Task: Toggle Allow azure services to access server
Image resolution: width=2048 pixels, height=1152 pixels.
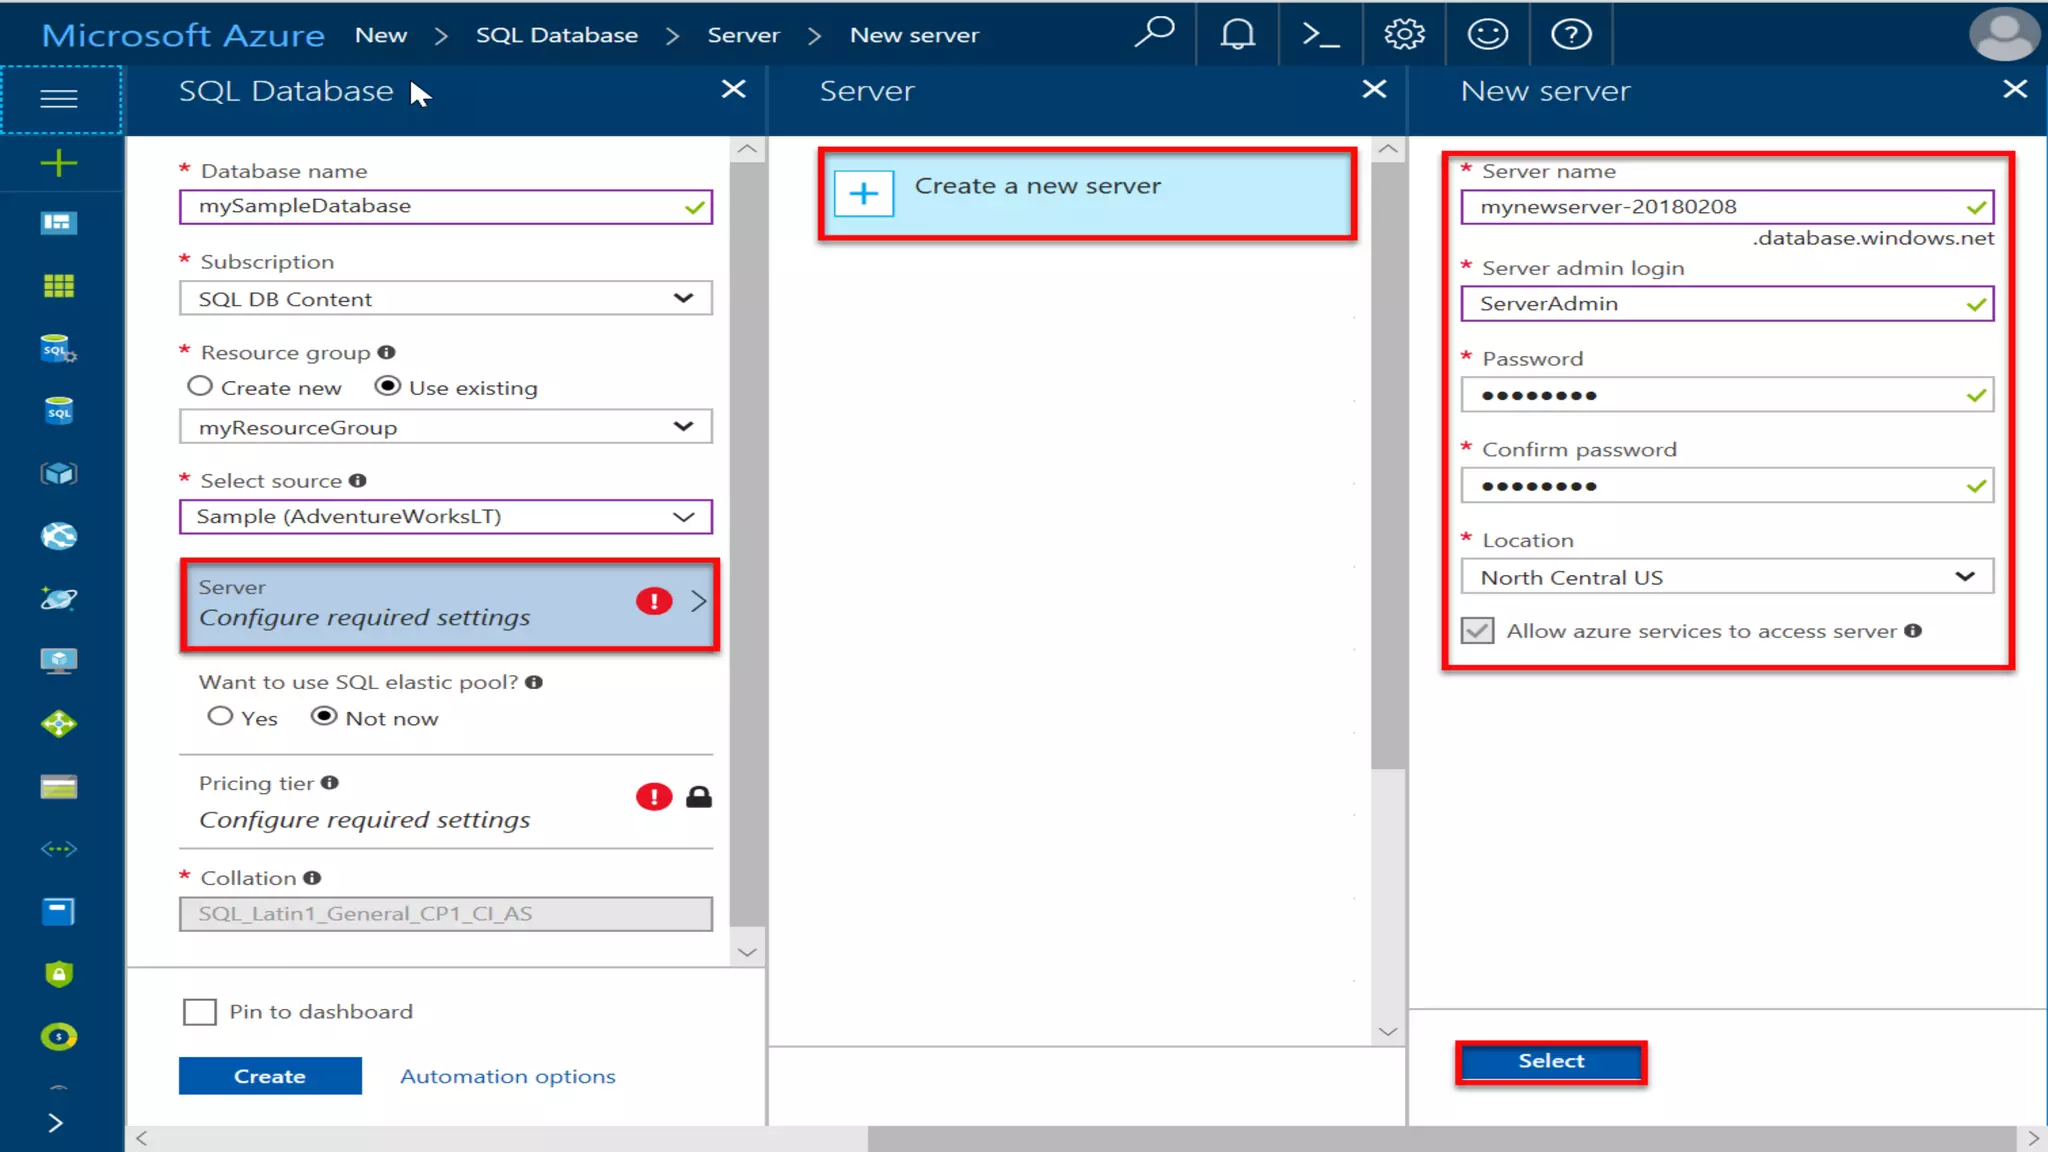Action: coord(1477,631)
